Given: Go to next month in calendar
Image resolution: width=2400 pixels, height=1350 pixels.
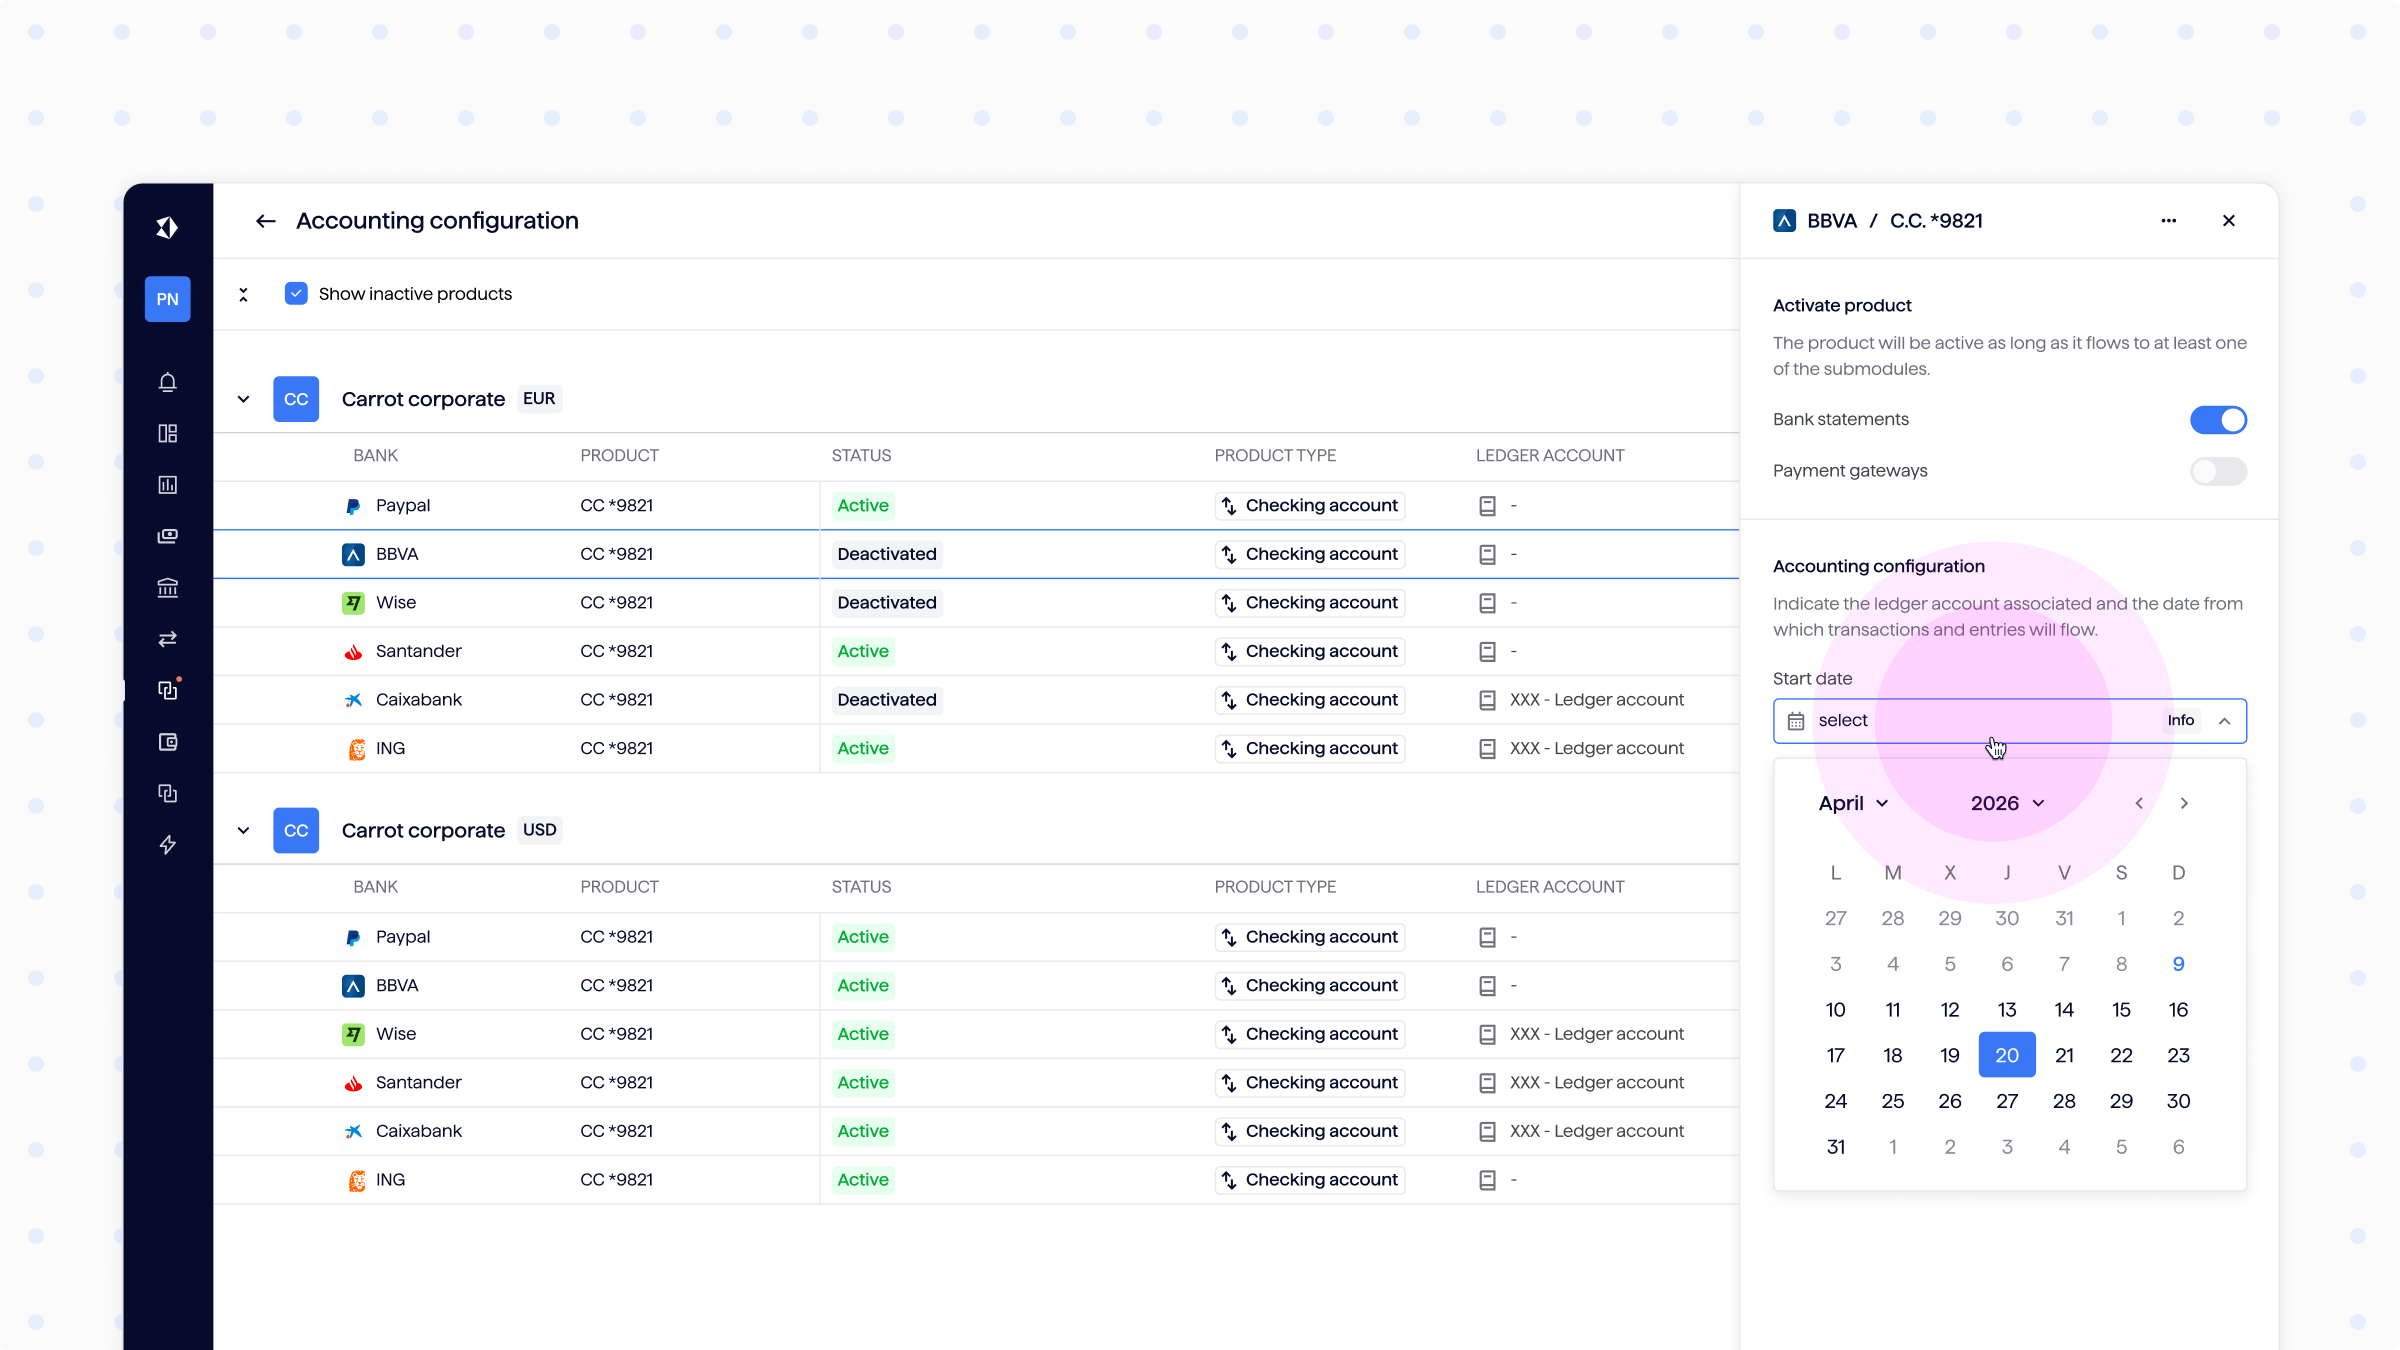Looking at the screenshot, I should [x=2184, y=803].
